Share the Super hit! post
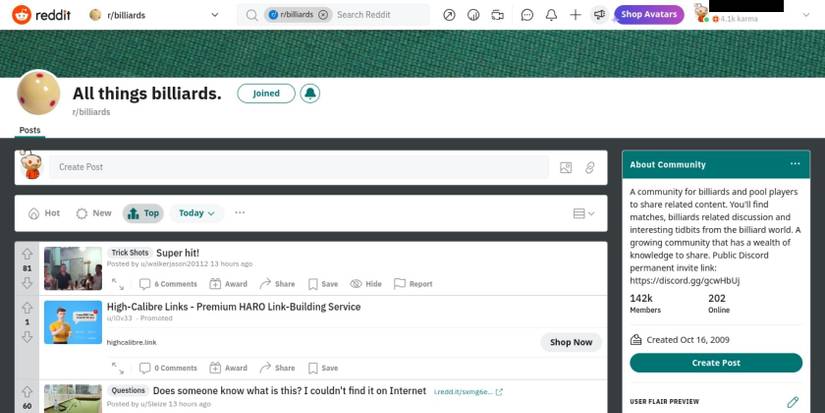 [277, 284]
